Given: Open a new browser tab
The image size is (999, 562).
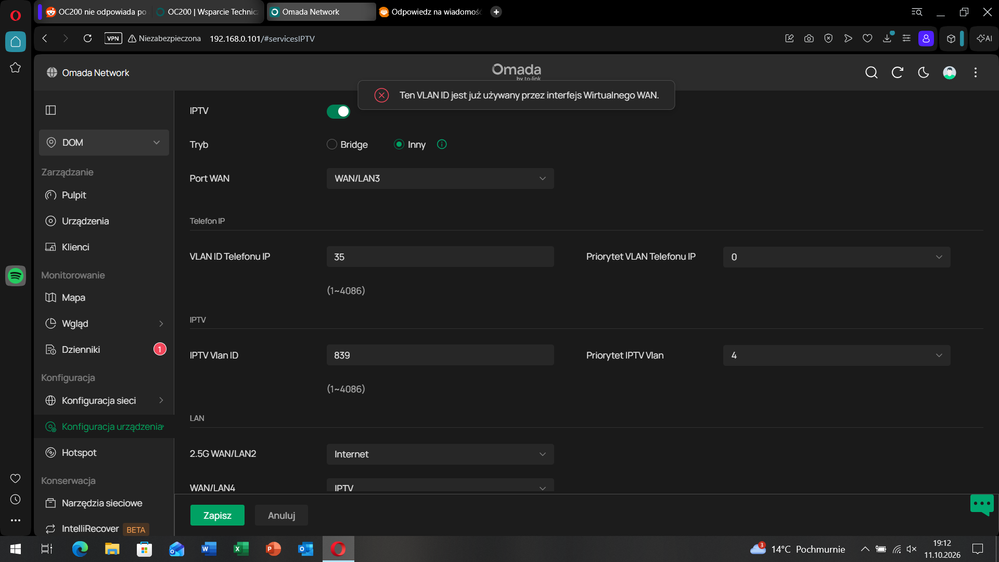Looking at the screenshot, I should click(x=496, y=11).
